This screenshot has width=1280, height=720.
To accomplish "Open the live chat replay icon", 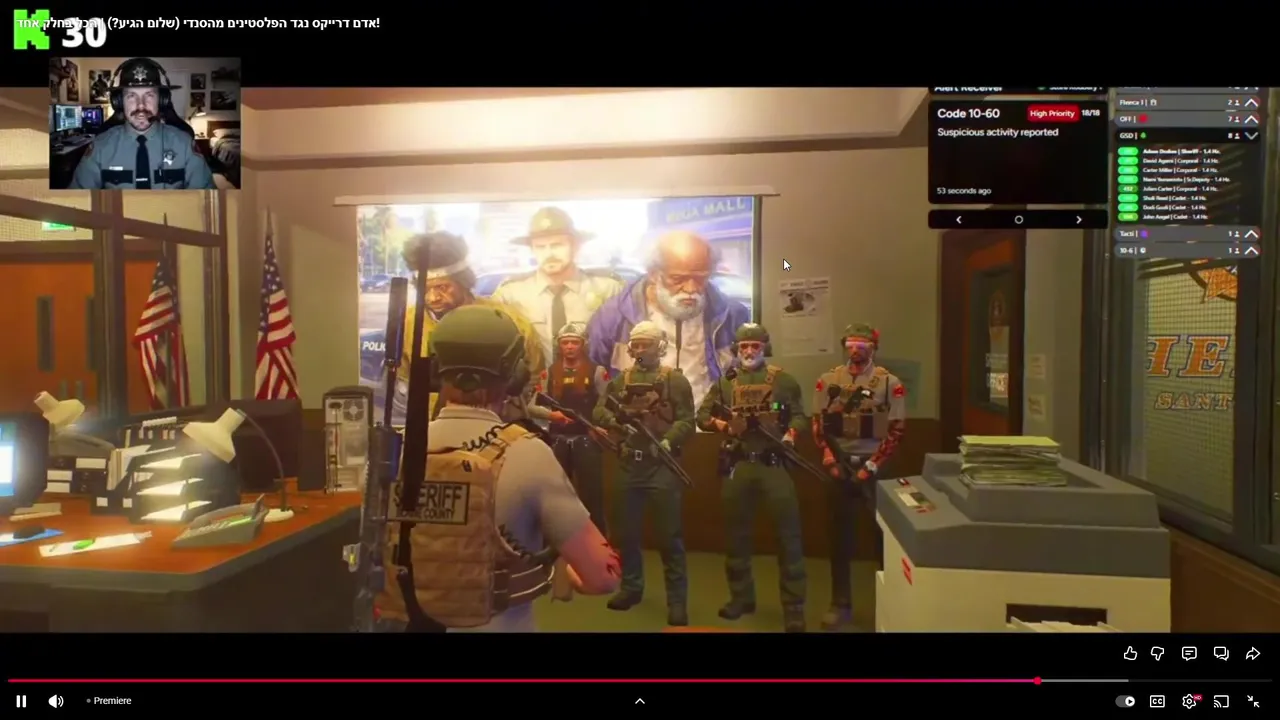I will click(1221, 653).
